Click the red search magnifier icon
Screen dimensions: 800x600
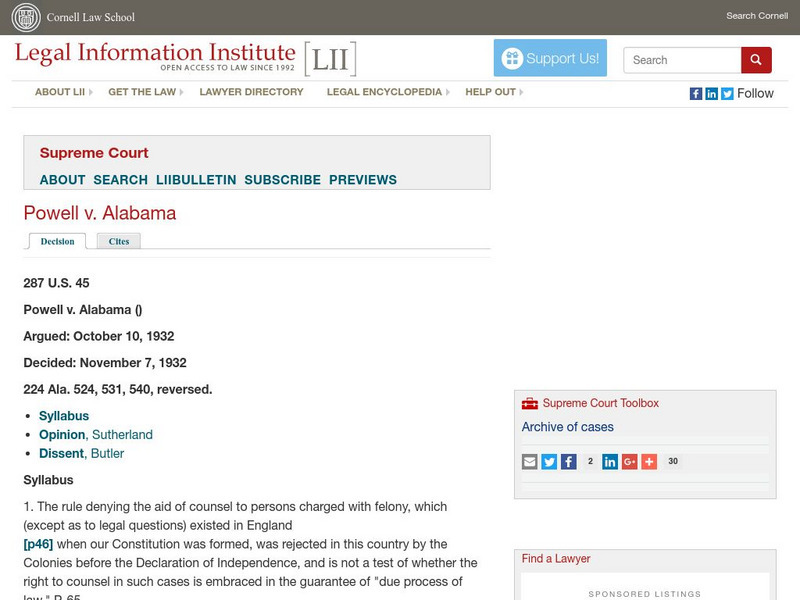[757, 60]
